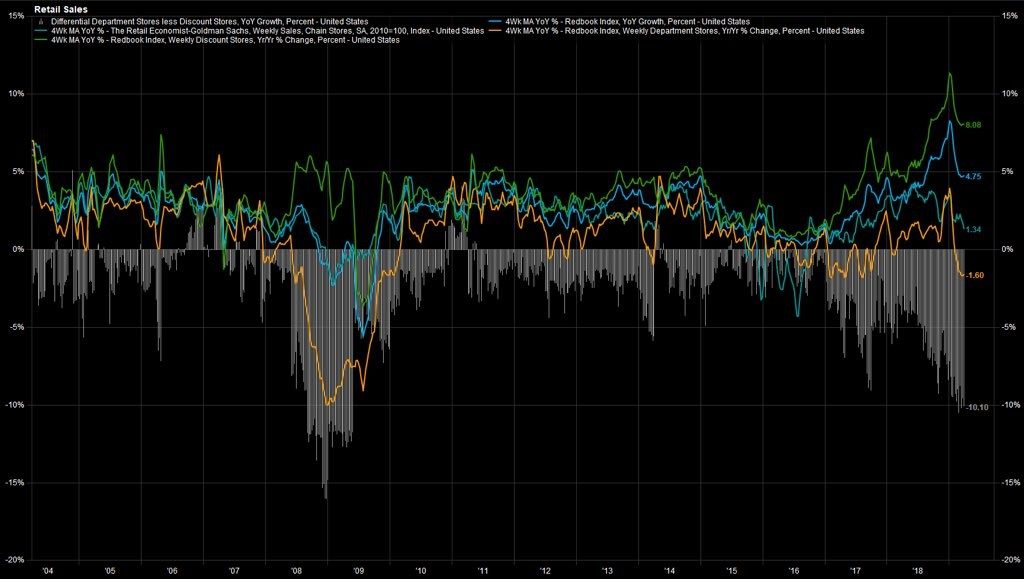Click the '15 year label on time axis
The width and height of the screenshot is (1024, 579).
click(731, 571)
